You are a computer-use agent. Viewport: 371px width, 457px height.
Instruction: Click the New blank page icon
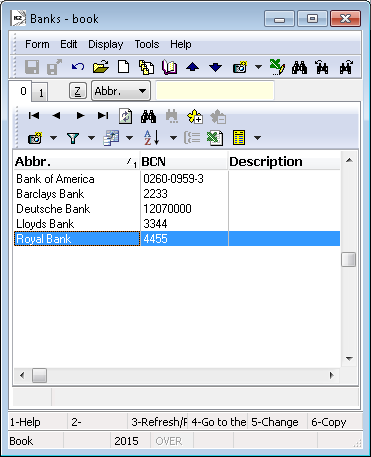click(124, 67)
